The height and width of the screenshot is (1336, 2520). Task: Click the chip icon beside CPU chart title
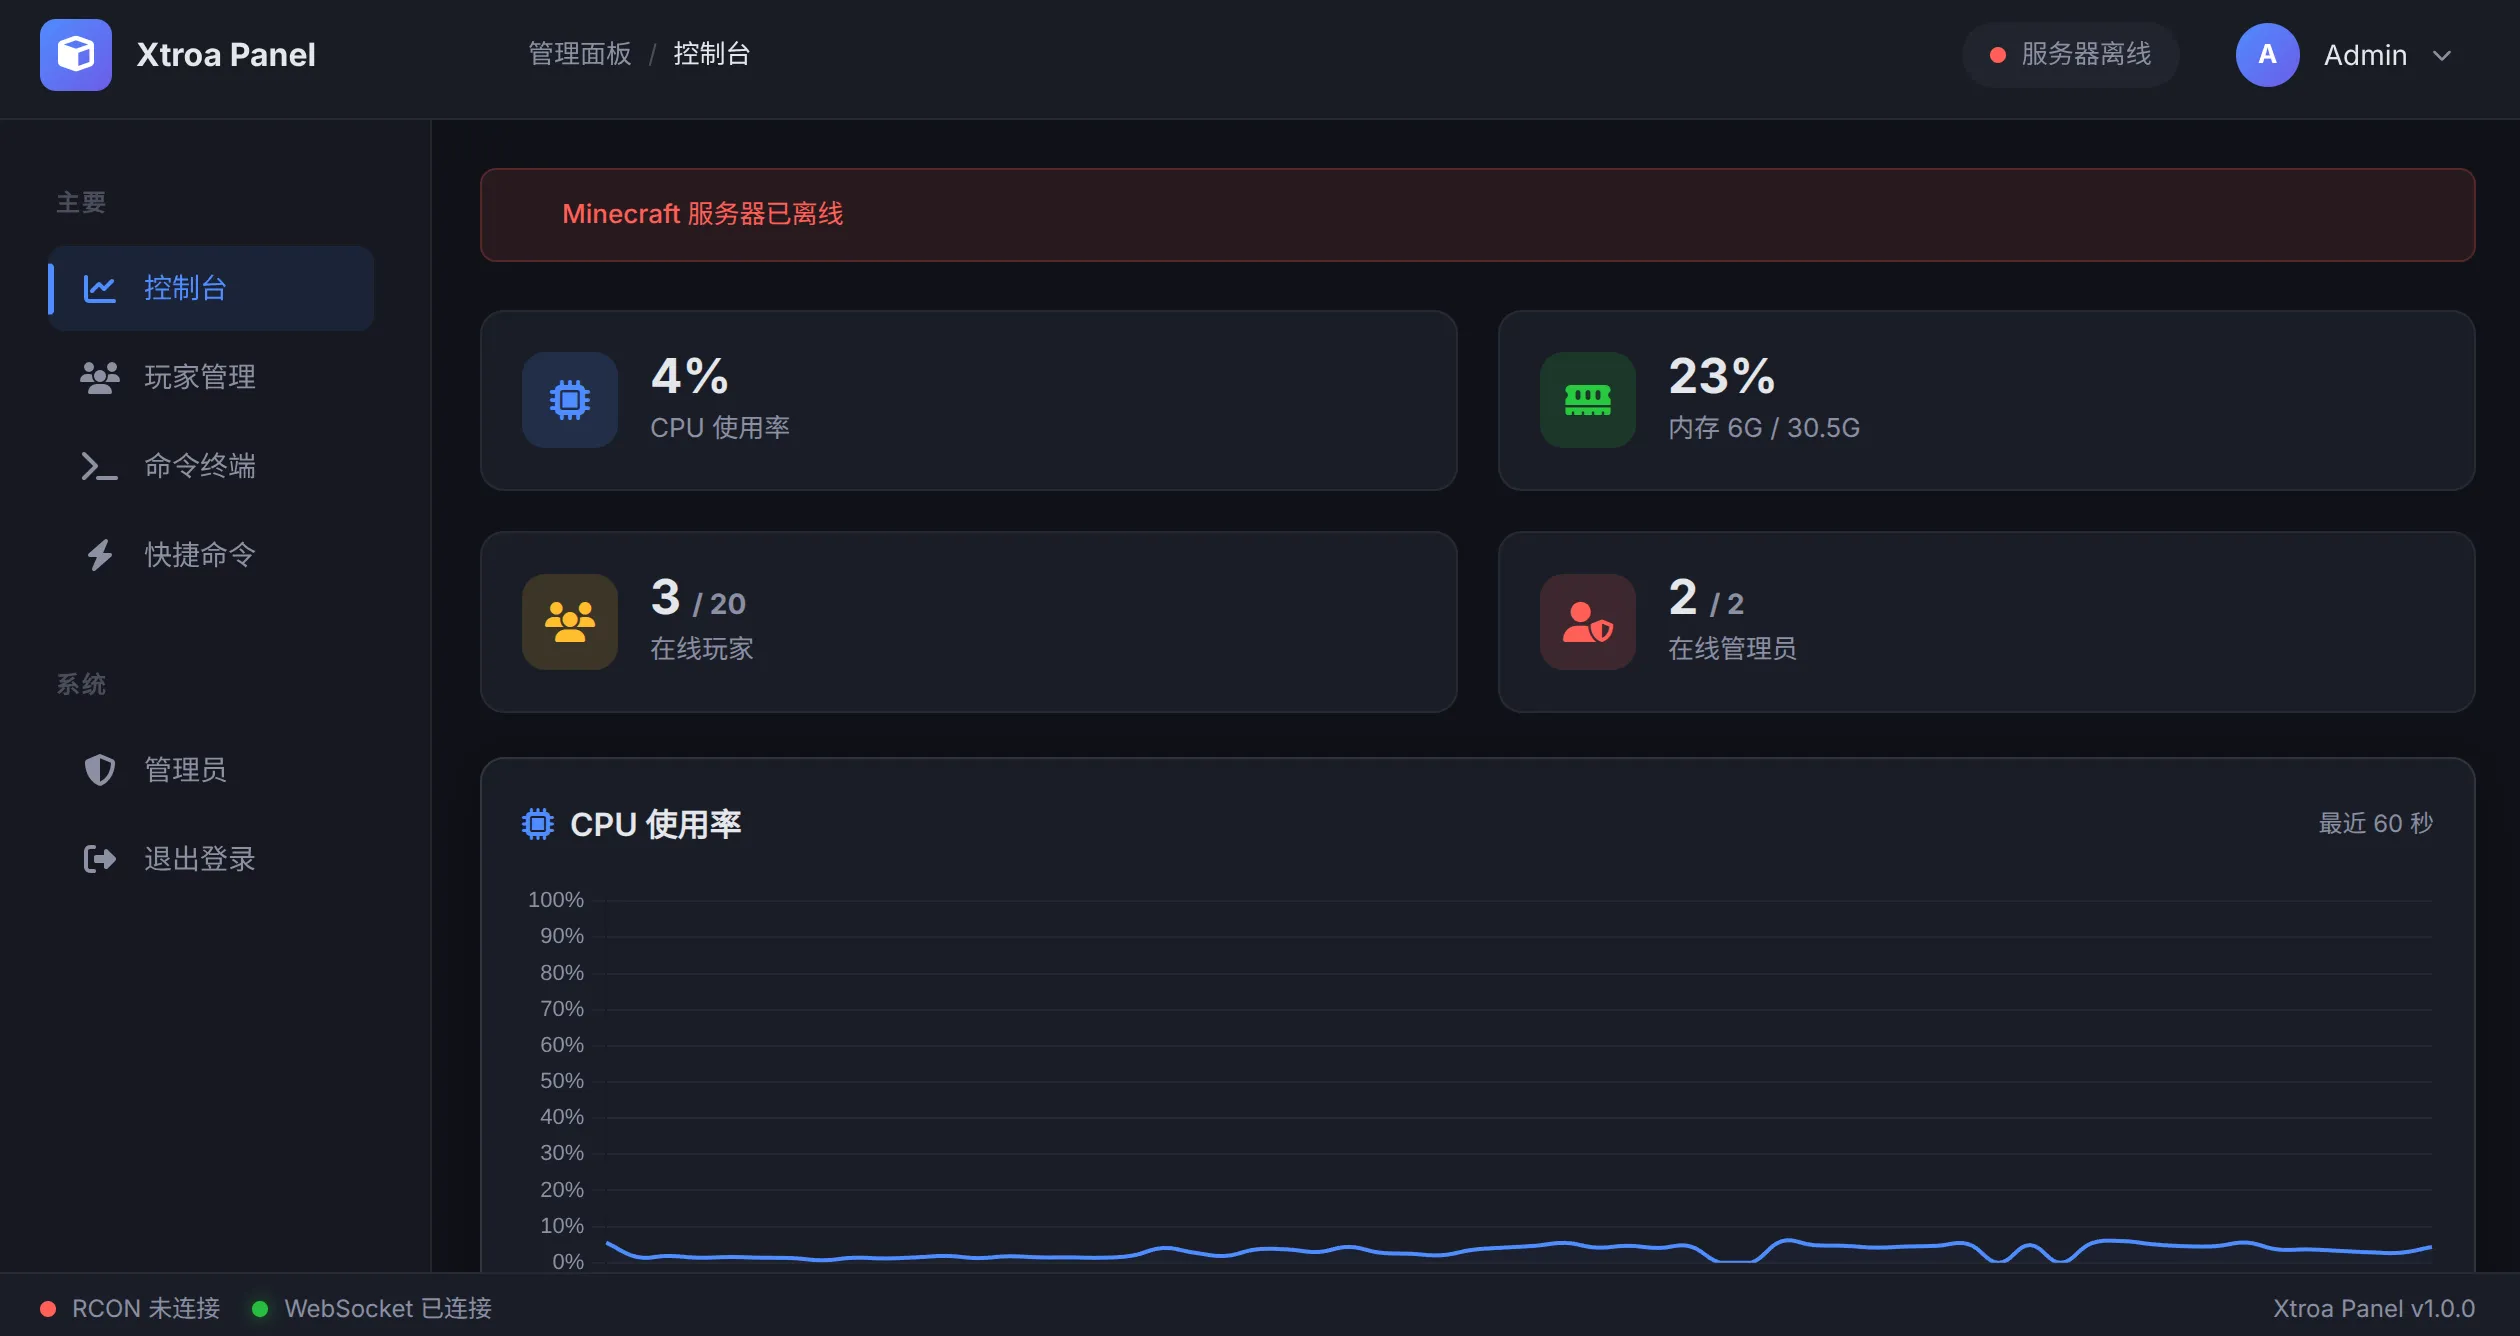tap(537, 824)
